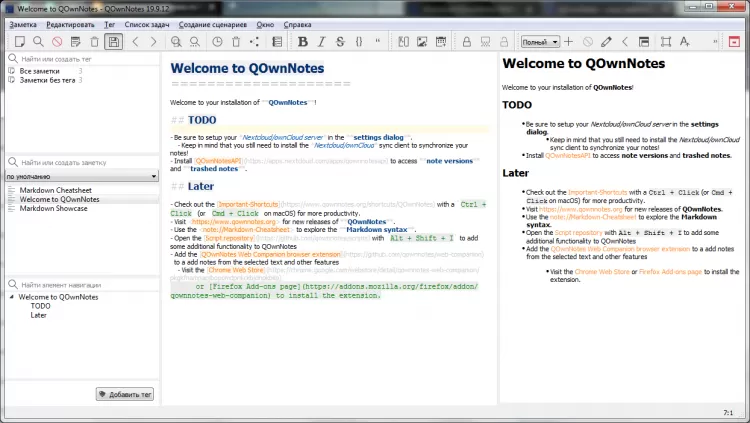
Task: Click the new note icon in toolbar
Action: [x=19, y=42]
